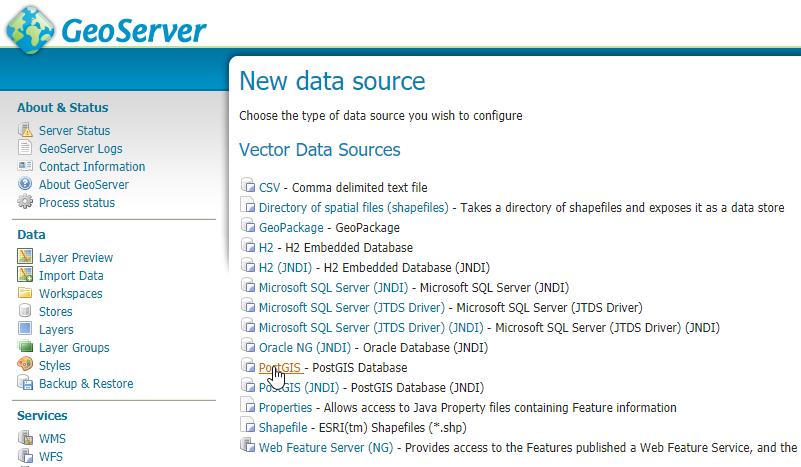
Task: Click the Microsoft SQL Server (JTDS Driver) (JNDI) icon
Action: [x=248, y=325]
